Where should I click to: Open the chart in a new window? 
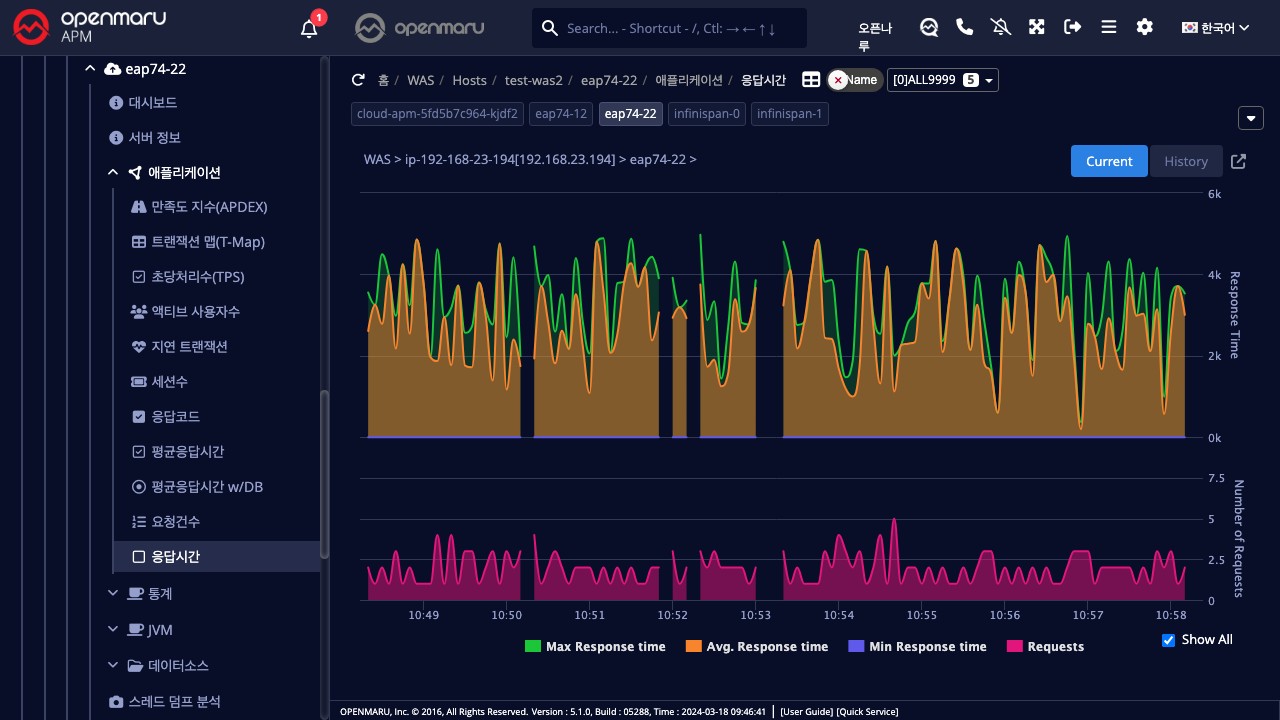click(1238, 161)
